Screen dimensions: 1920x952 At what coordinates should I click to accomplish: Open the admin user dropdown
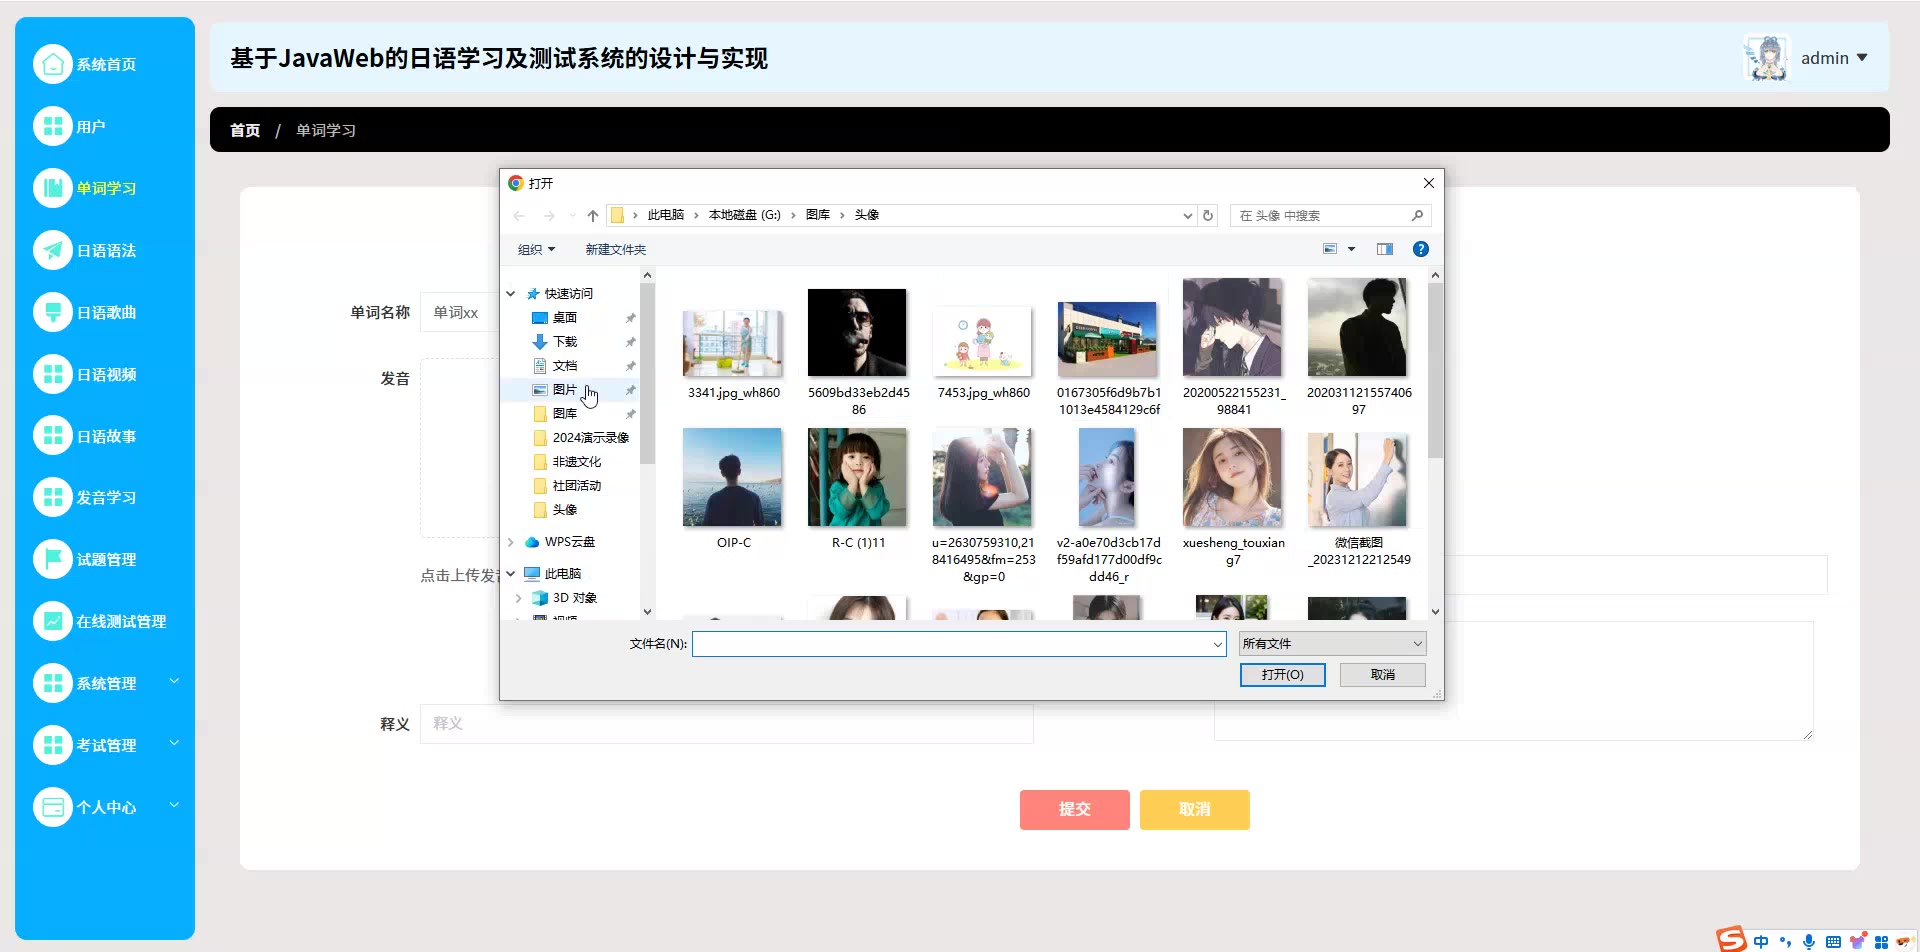[1833, 58]
